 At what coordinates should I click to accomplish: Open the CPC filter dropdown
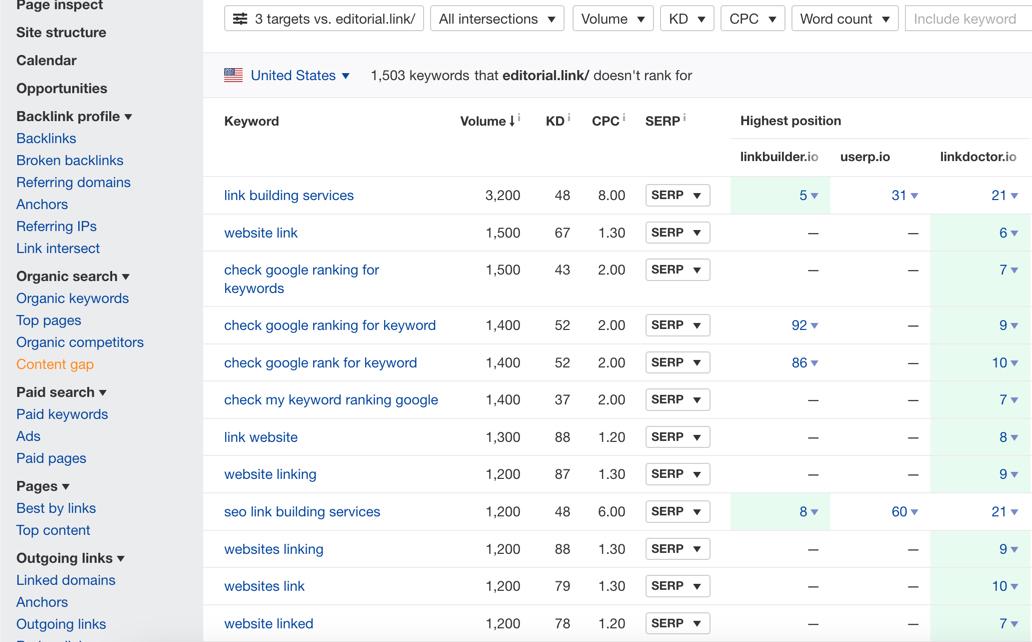[752, 19]
